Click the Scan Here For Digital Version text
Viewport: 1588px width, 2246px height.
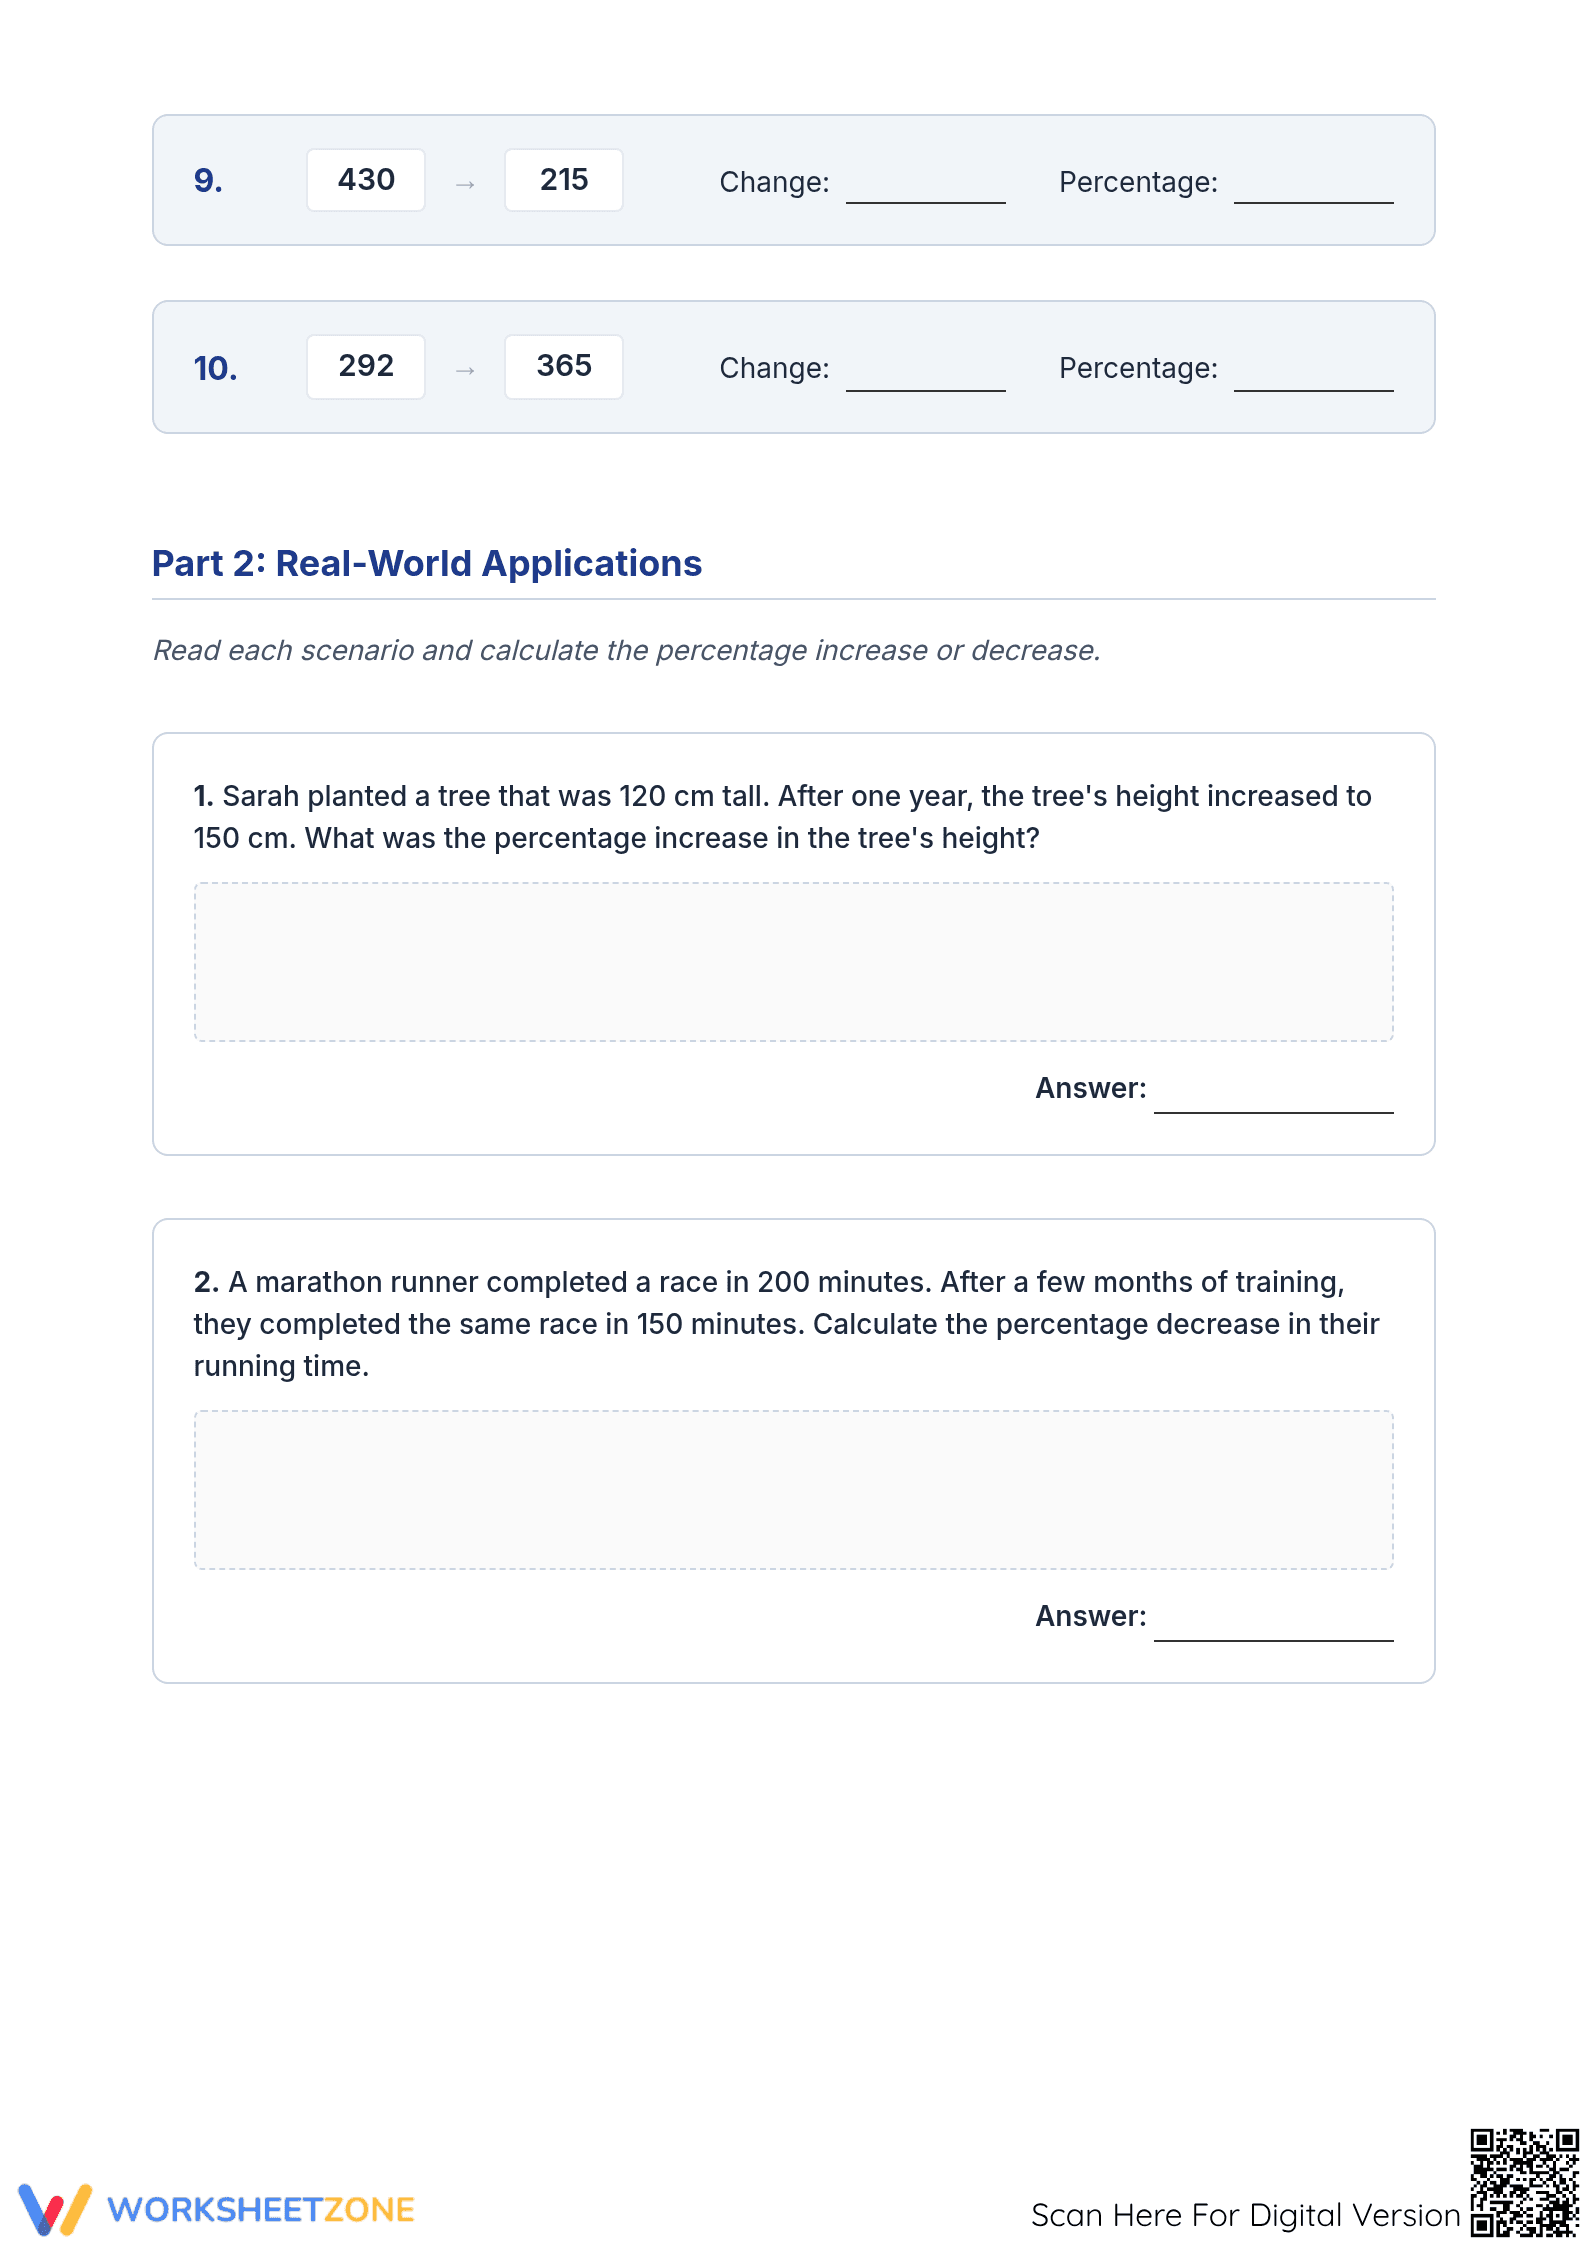[x=1246, y=2215]
